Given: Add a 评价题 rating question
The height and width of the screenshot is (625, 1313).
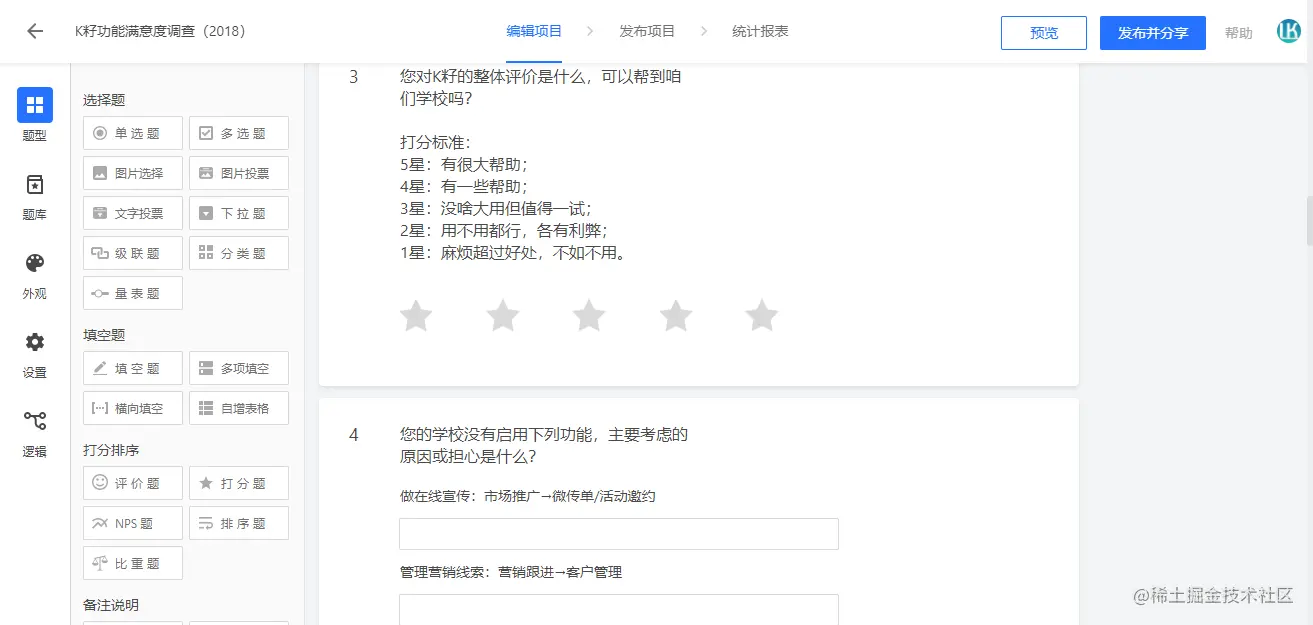Looking at the screenshot, I should coord(133,483).
